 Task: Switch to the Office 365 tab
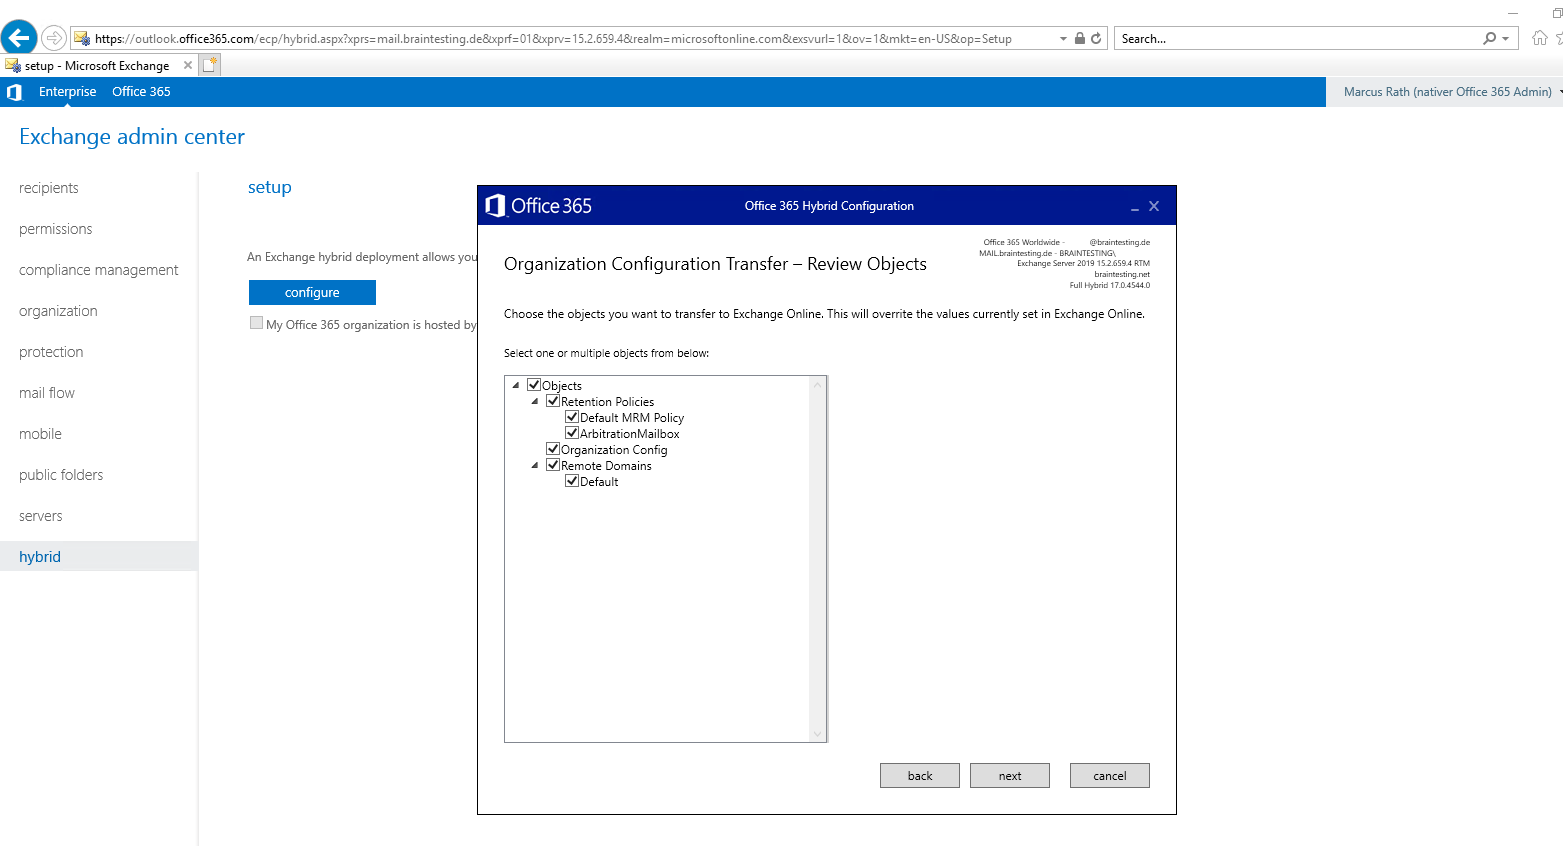point(141,92)
